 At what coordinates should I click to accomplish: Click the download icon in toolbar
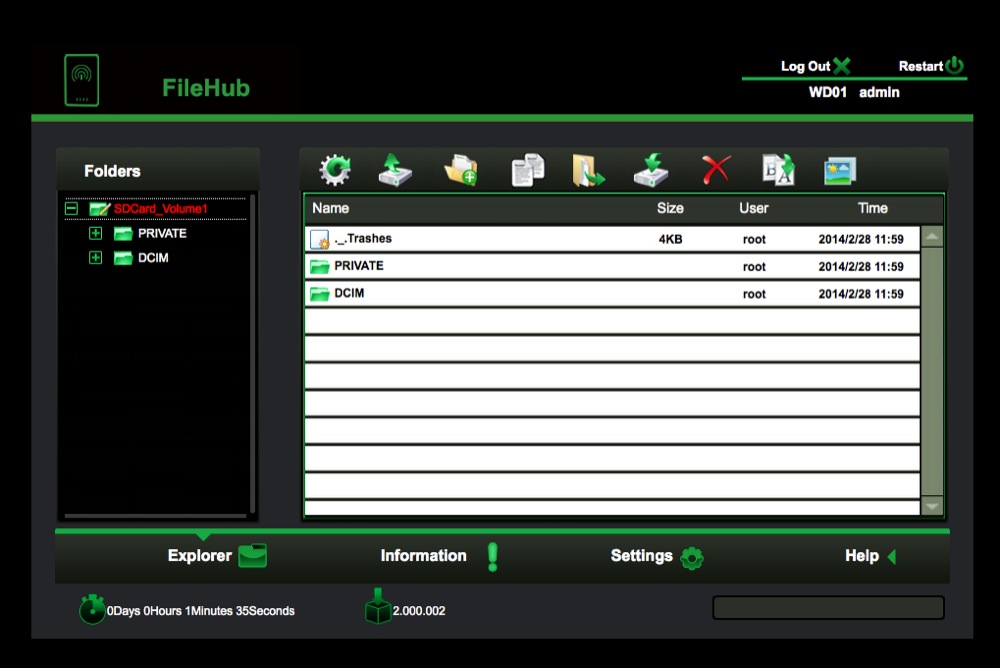(651, 170)
